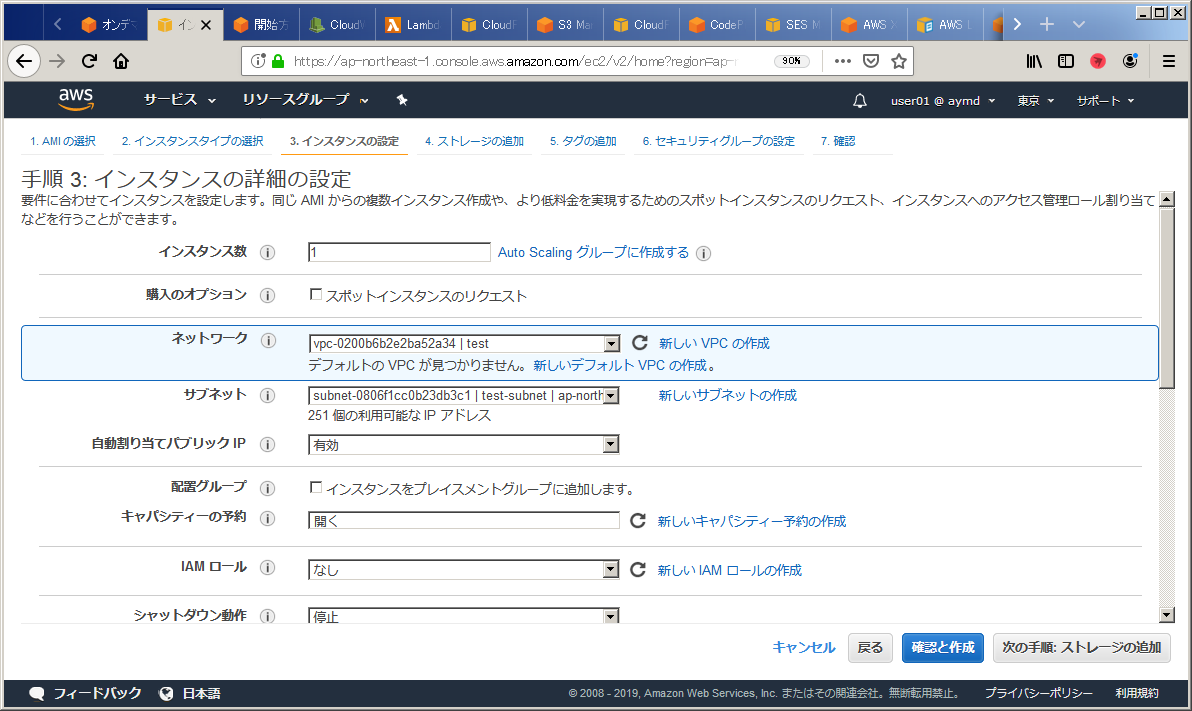Open the サブネット dropdown
This screenshot has height=711, width=1192.
464,395
